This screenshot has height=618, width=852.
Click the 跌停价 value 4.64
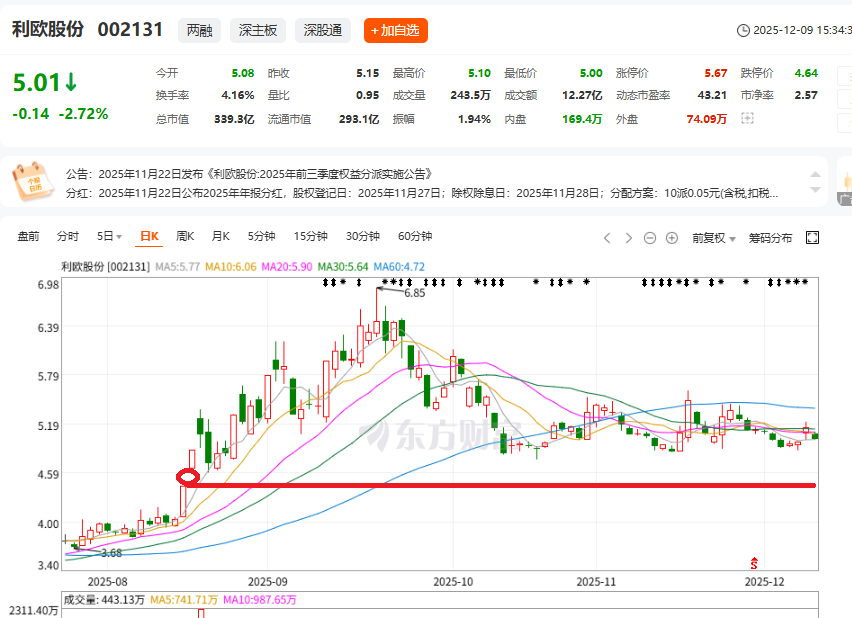[806, 73]
